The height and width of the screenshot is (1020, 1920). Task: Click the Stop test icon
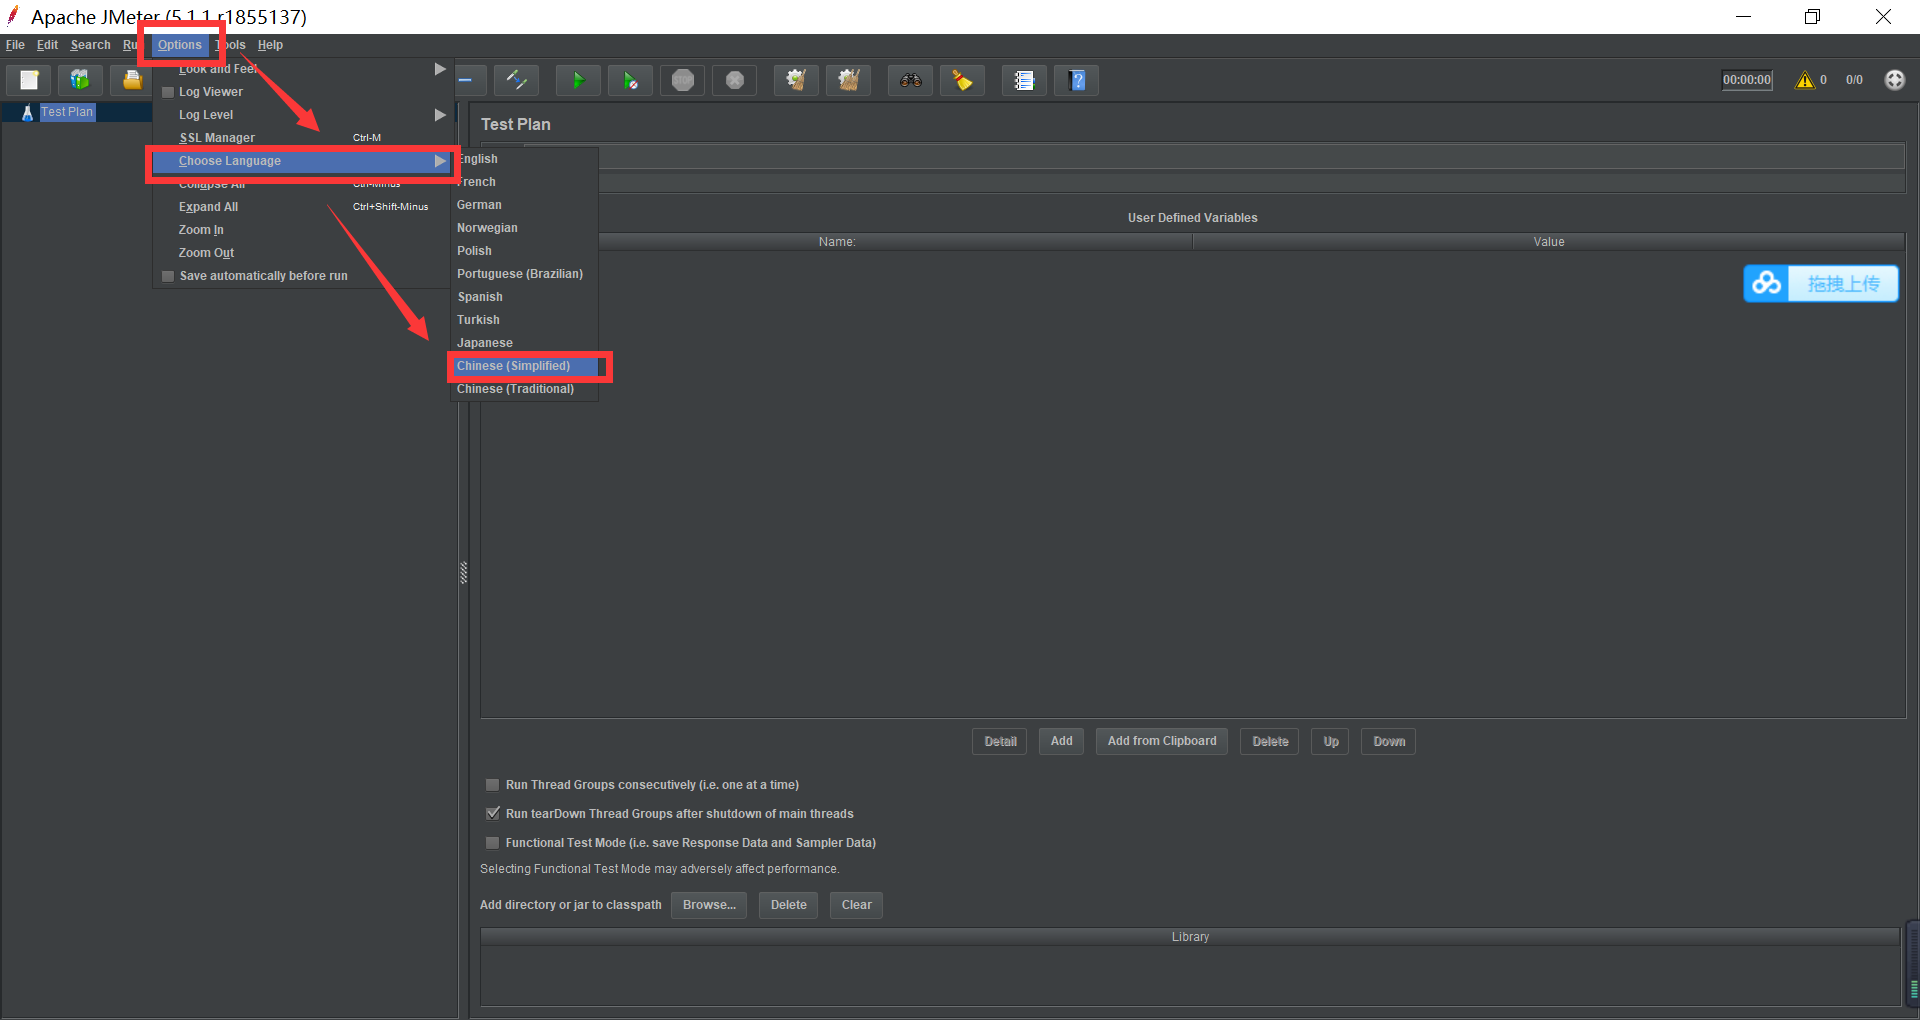(x=682, y=80)
